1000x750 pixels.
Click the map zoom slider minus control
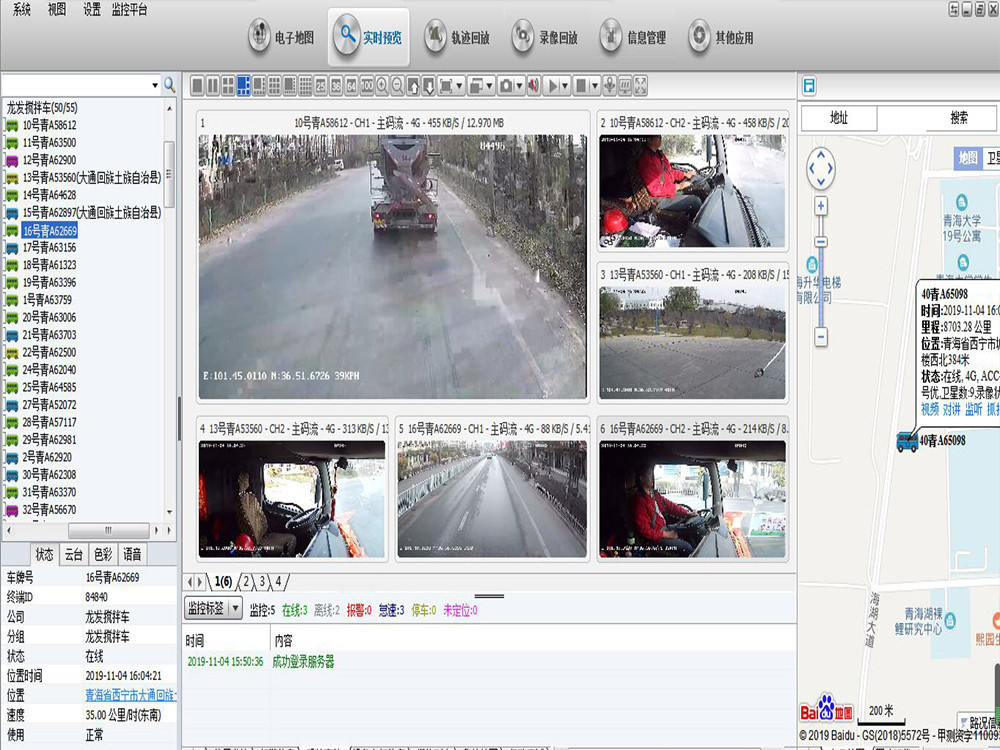822,337
